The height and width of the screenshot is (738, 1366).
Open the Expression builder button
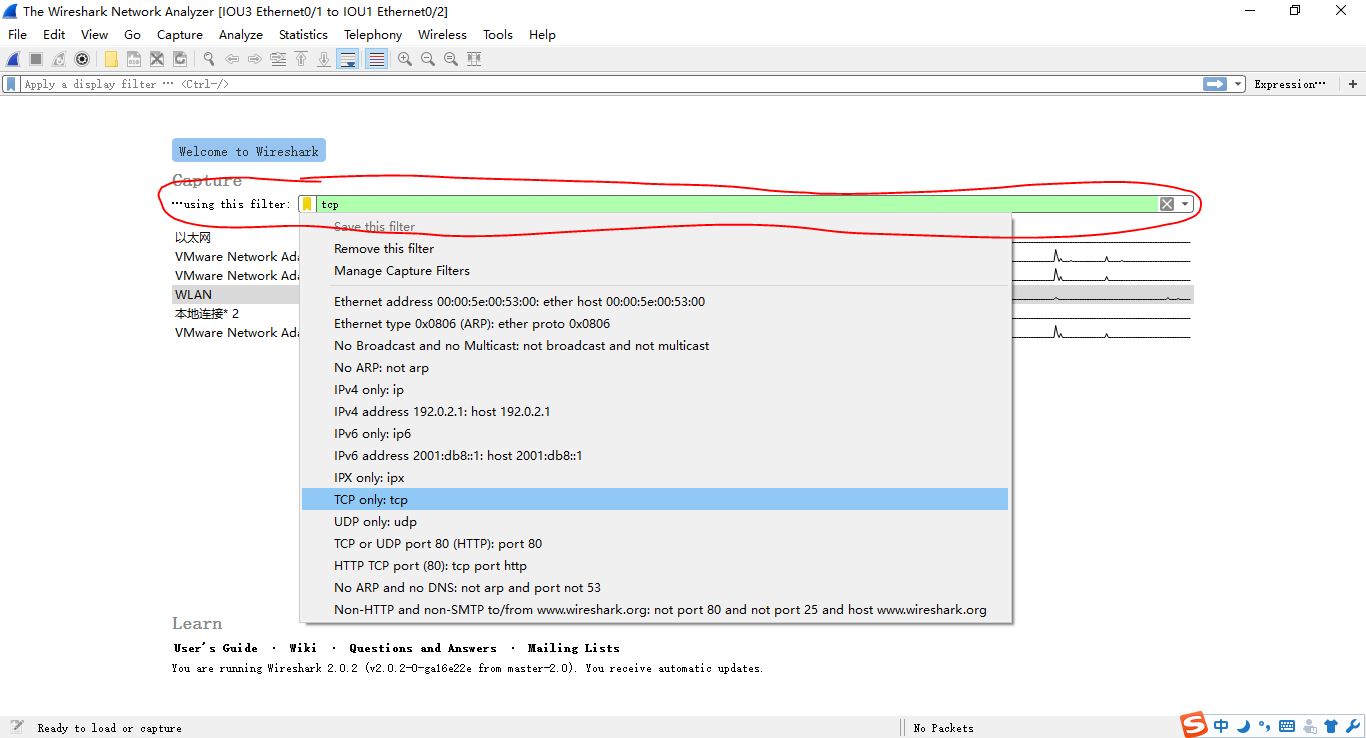1290,84
